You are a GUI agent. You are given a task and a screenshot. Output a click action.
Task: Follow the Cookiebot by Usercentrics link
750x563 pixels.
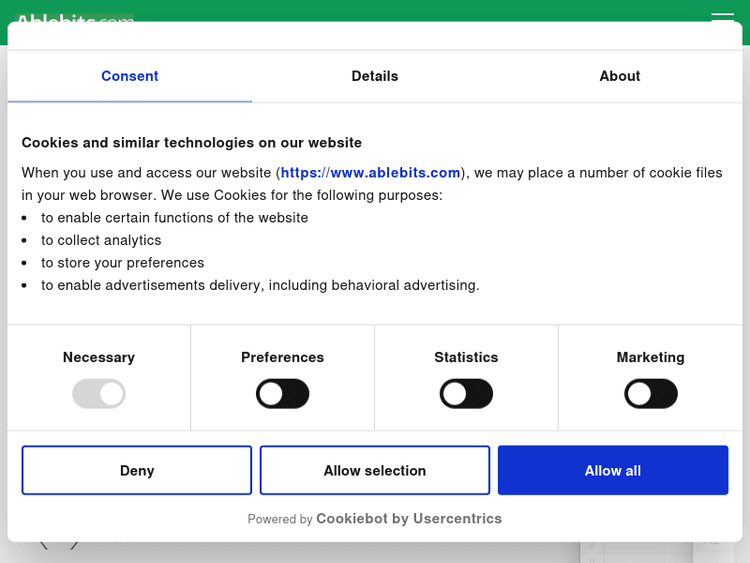point(409,519)
